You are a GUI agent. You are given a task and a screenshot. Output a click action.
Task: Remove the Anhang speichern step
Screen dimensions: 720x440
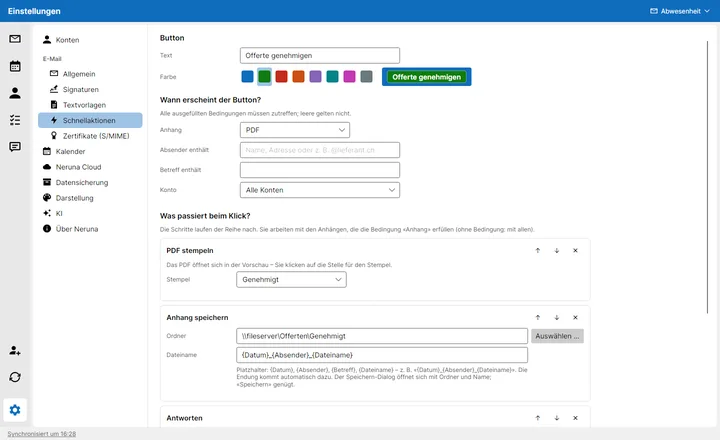click(x=575, y=317)
